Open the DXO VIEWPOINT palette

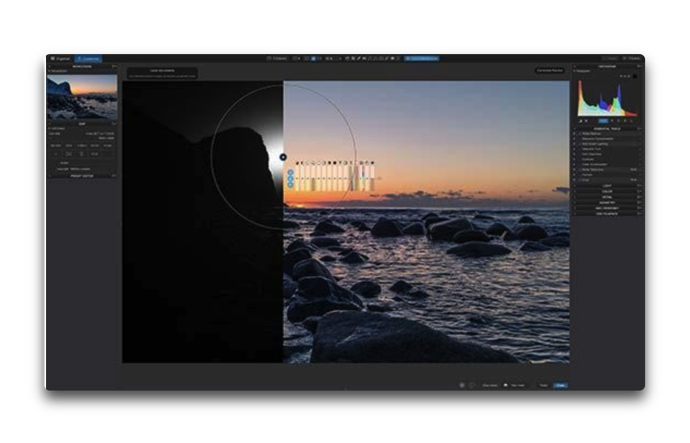click(607, 208)
